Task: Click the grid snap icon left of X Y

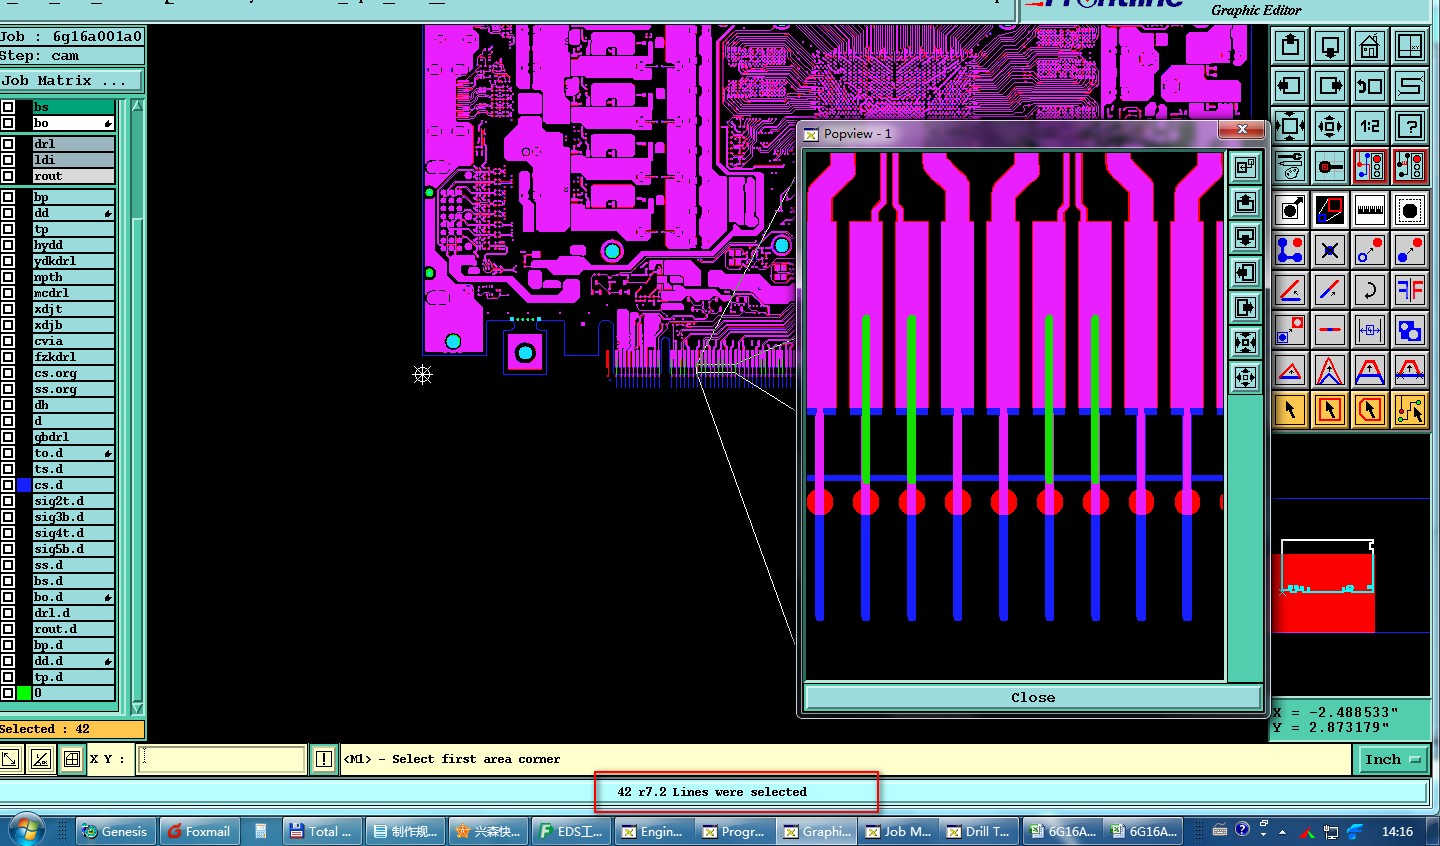Action: (x=72, y=759)
